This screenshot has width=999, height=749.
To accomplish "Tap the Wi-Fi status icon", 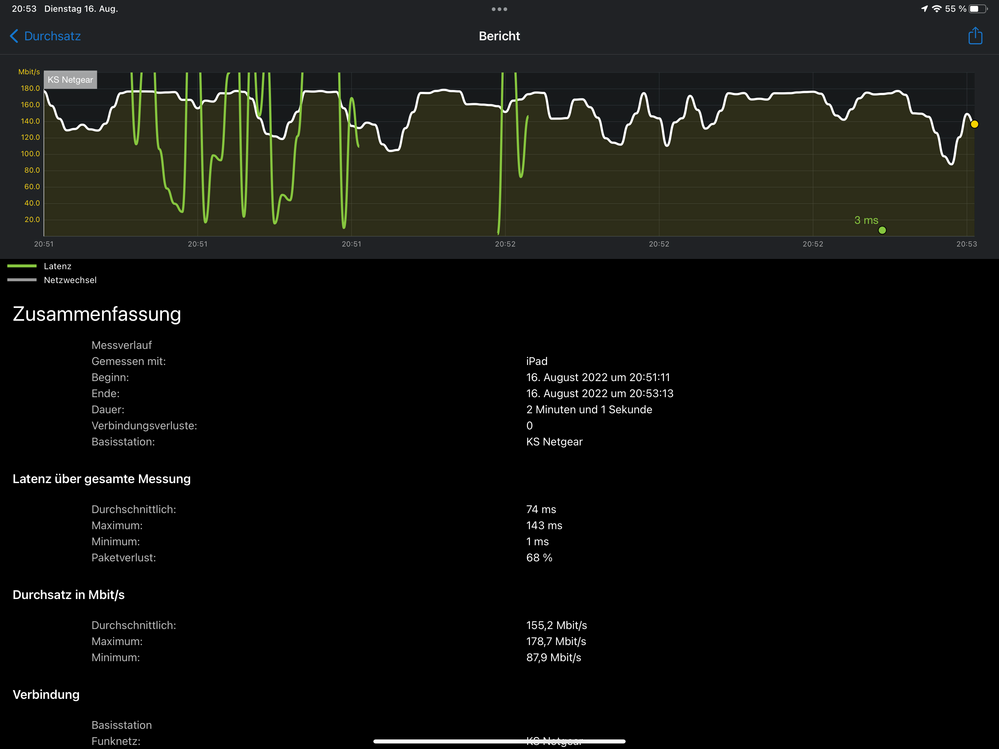I will coord(936,9).
